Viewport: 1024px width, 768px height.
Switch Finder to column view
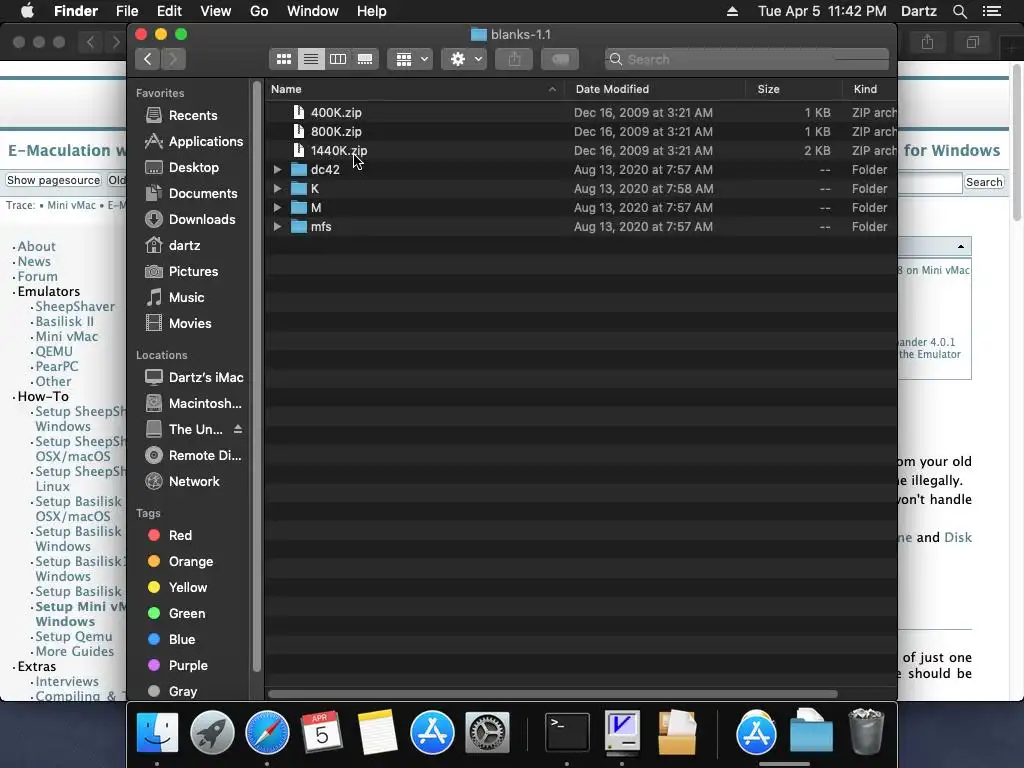click(x=338, y=59)
